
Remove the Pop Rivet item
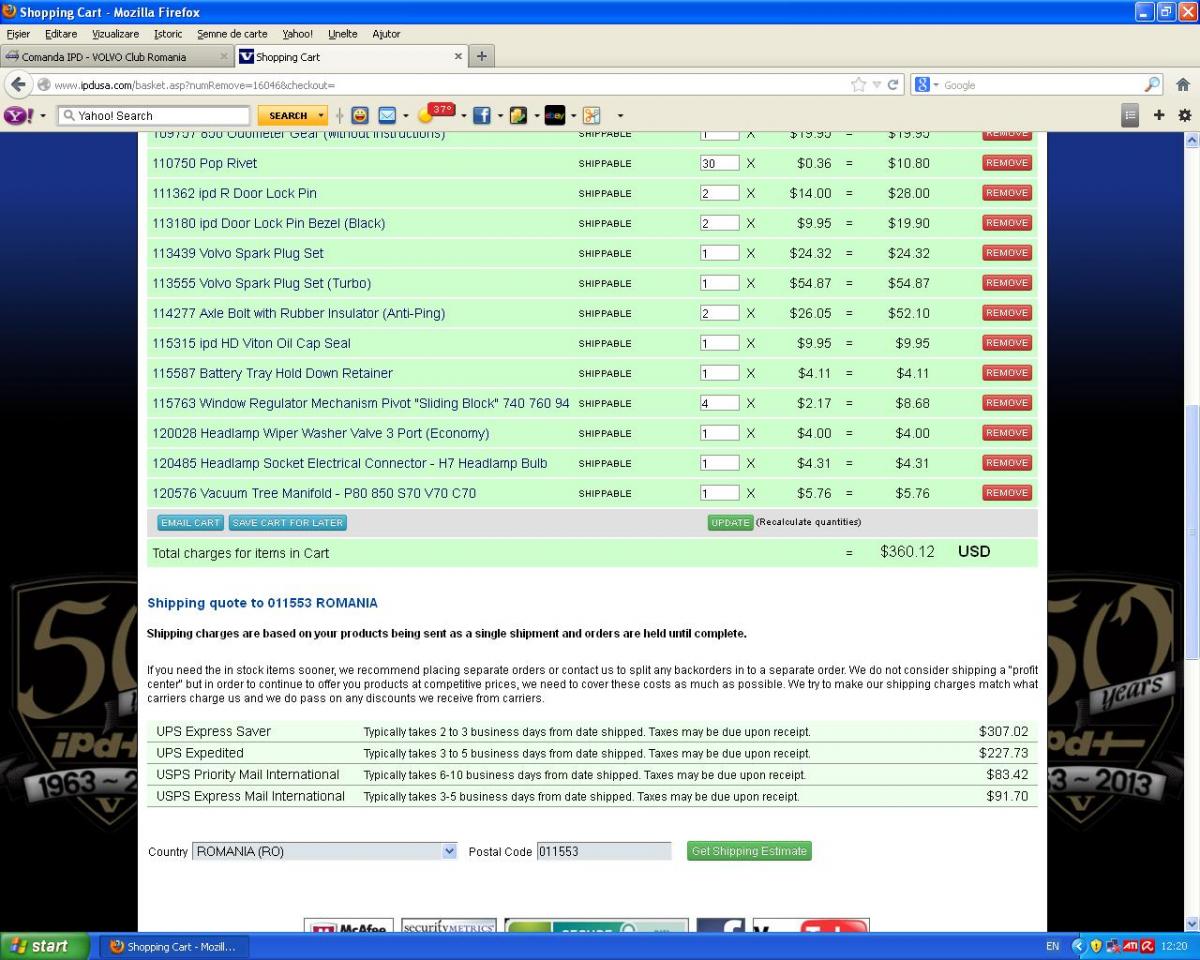[x=1007, y=163]
